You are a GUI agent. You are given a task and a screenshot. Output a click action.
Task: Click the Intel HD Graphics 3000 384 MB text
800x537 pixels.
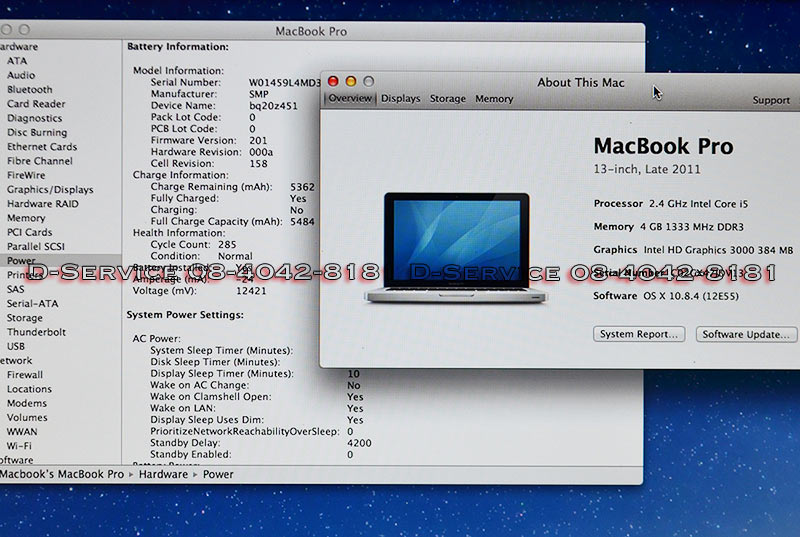[718, 250]
